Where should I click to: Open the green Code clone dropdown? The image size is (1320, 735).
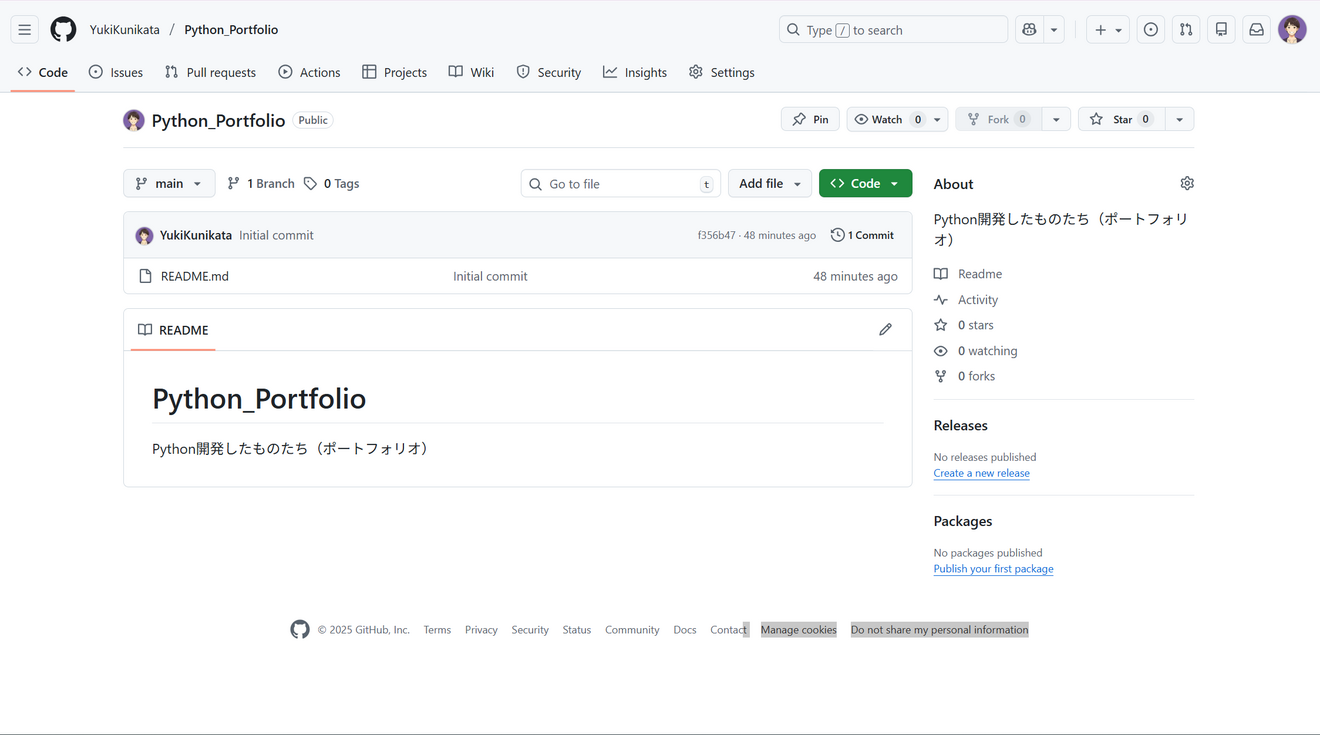click(865, 183)
